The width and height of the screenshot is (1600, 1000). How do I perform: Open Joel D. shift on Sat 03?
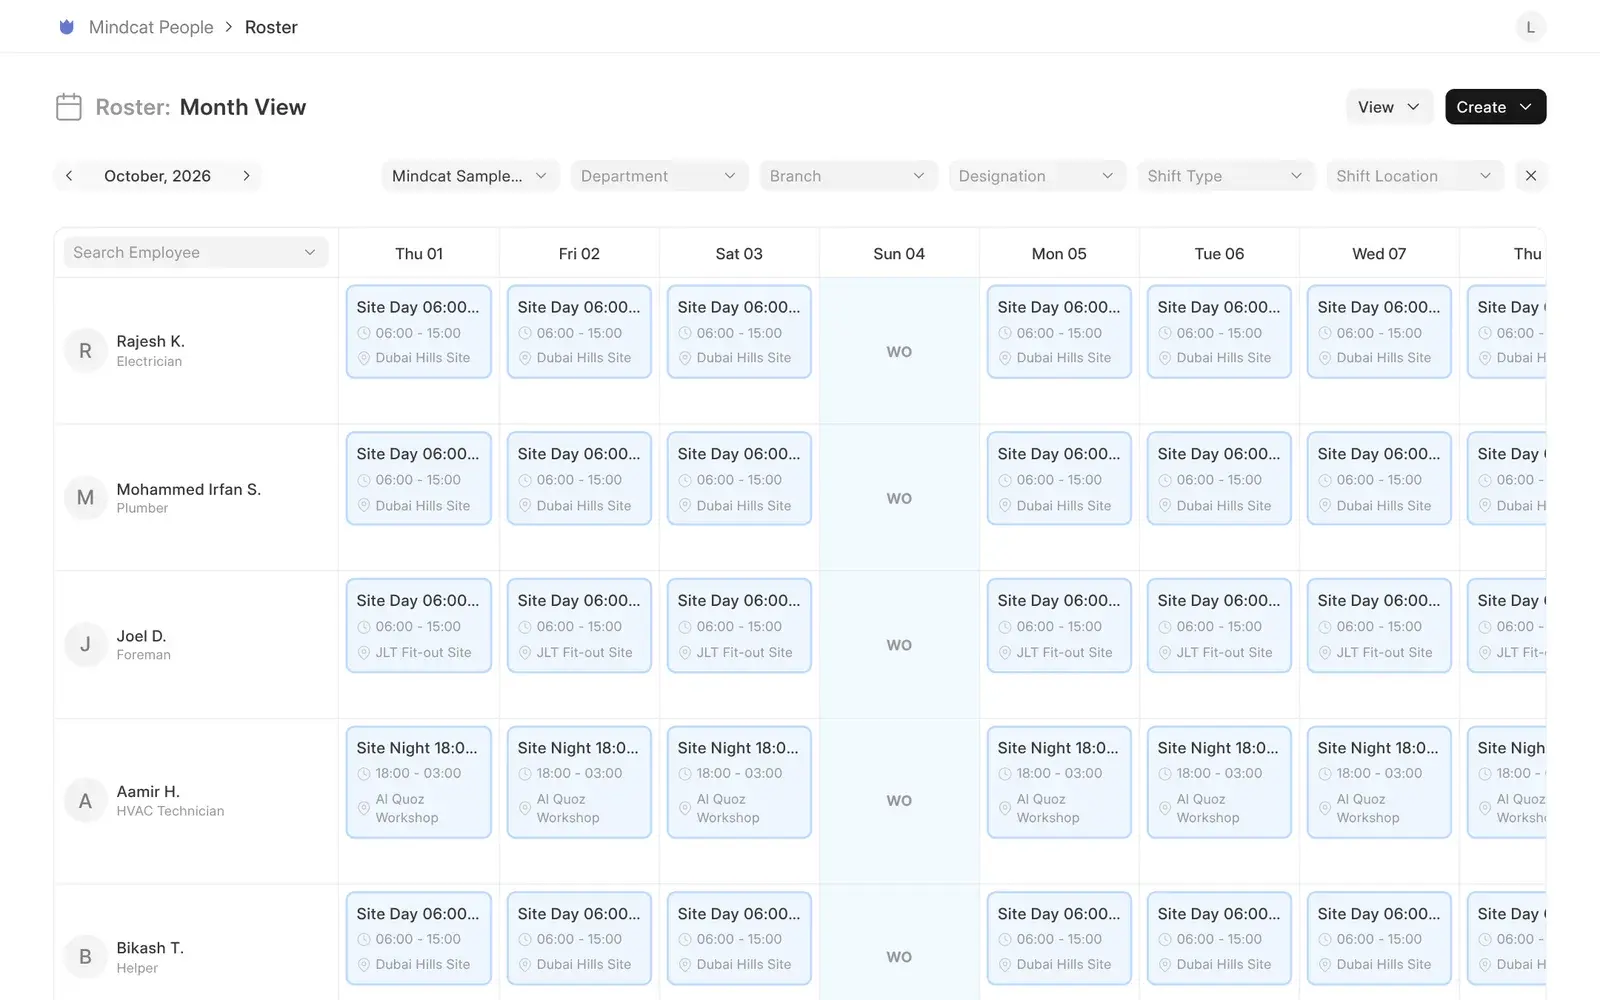coord(739,625)
